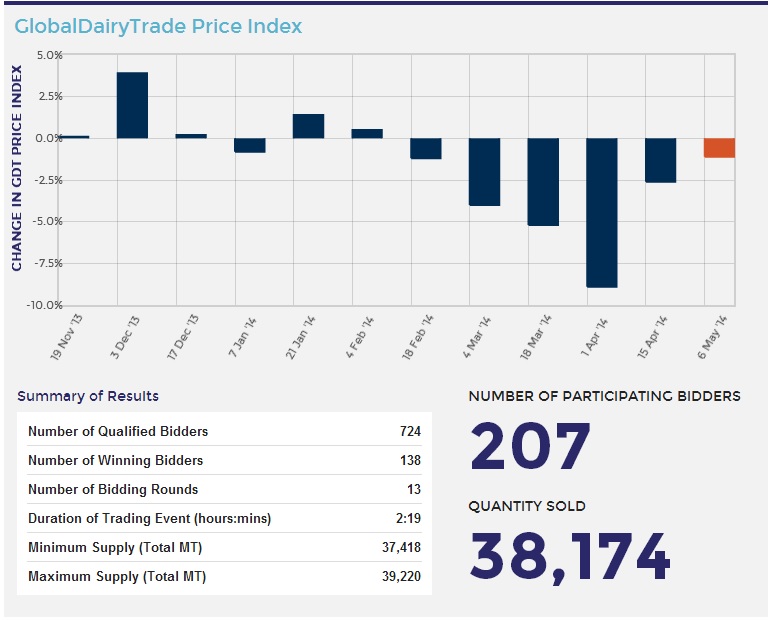This screenshot has height=621, width=771.
Task: Click the 21 Jan '14 positive bar
Action: pyautogui.click(x=308, y=126)
